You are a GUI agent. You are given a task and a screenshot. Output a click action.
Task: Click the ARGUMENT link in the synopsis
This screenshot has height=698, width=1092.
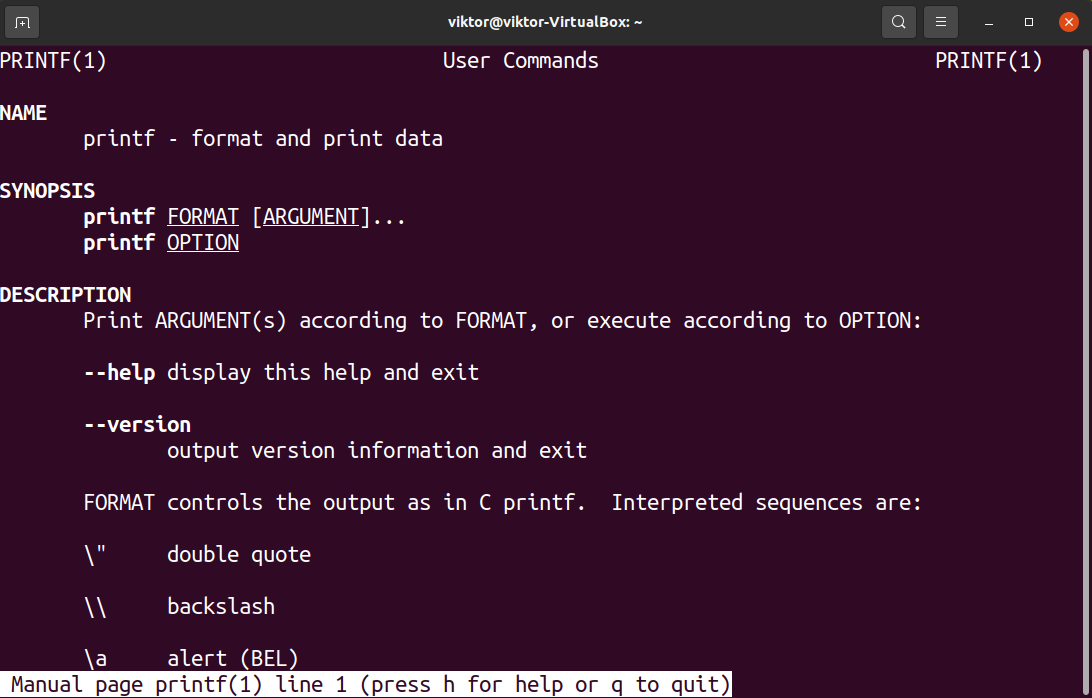click(x=310, y=216)
